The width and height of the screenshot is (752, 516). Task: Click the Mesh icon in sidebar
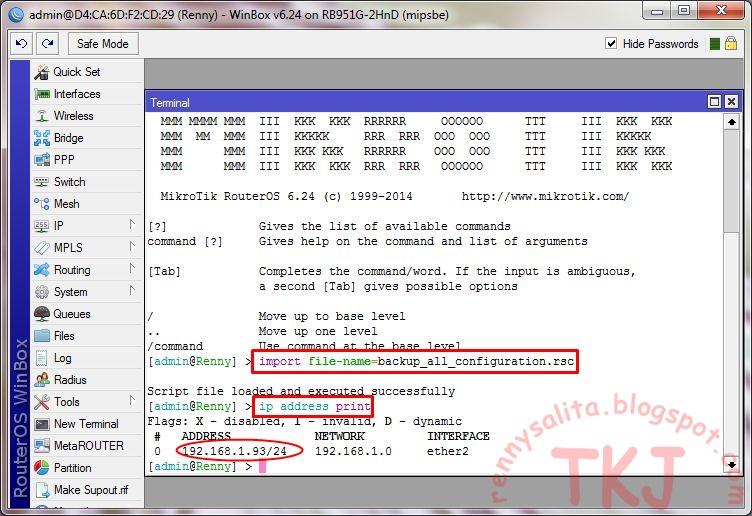42,204
